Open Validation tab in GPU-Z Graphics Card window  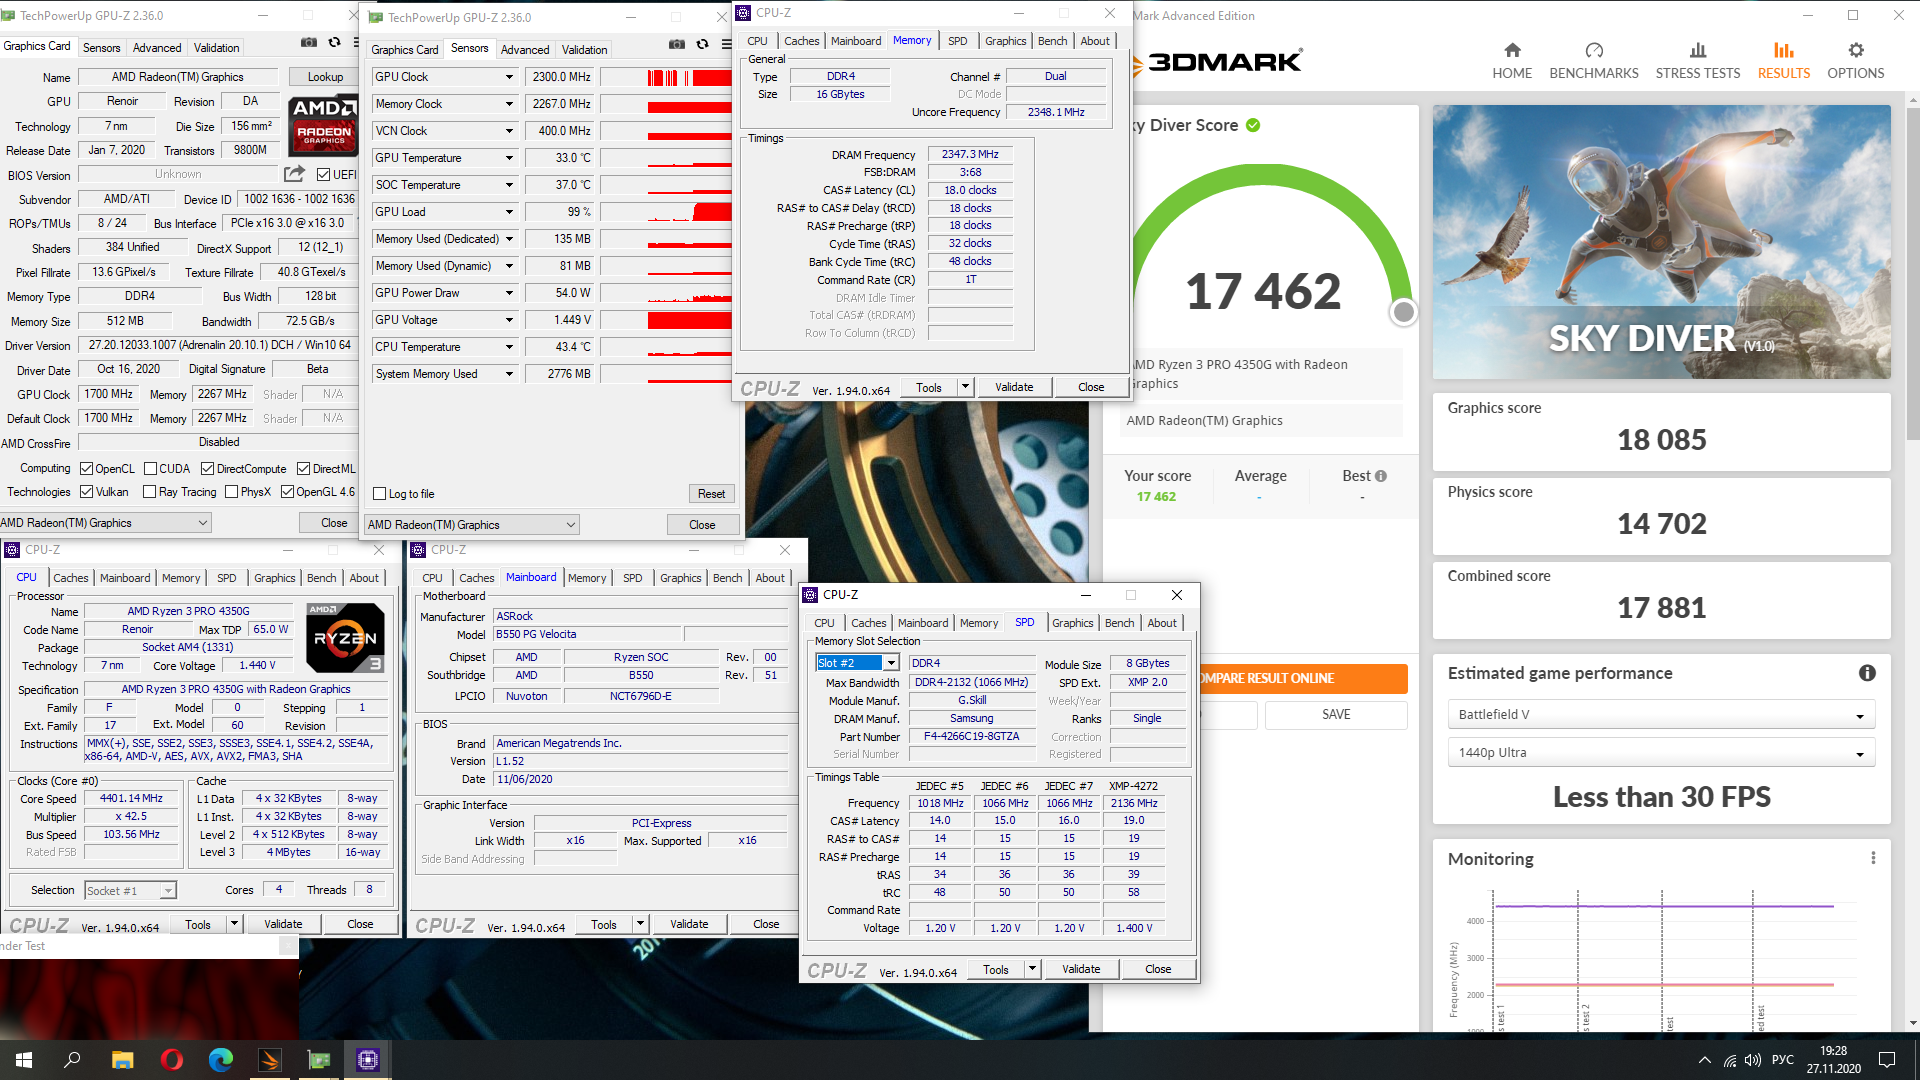(217, 48)
